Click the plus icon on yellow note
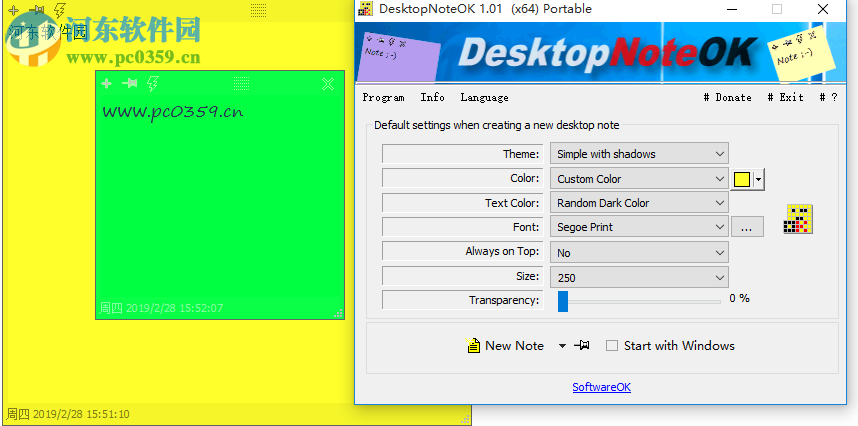858x426 pixels. [14, 10]
